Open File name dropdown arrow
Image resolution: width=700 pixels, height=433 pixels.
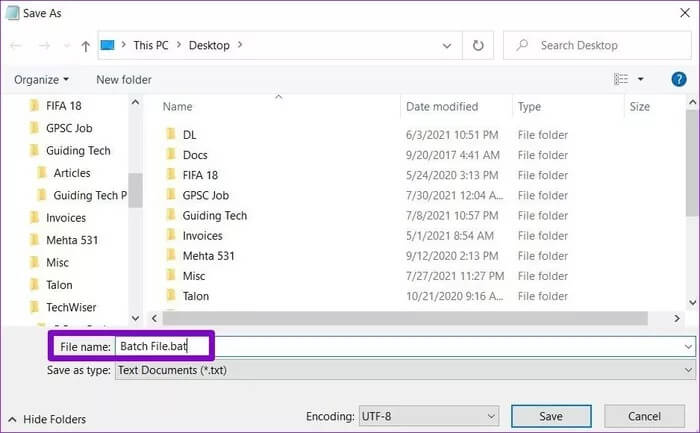[x=688, y=346]
